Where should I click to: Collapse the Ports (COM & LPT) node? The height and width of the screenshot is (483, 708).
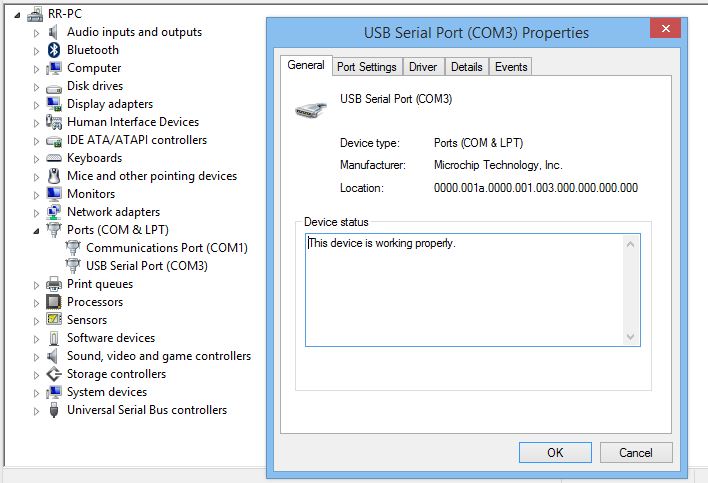[38, 231]
